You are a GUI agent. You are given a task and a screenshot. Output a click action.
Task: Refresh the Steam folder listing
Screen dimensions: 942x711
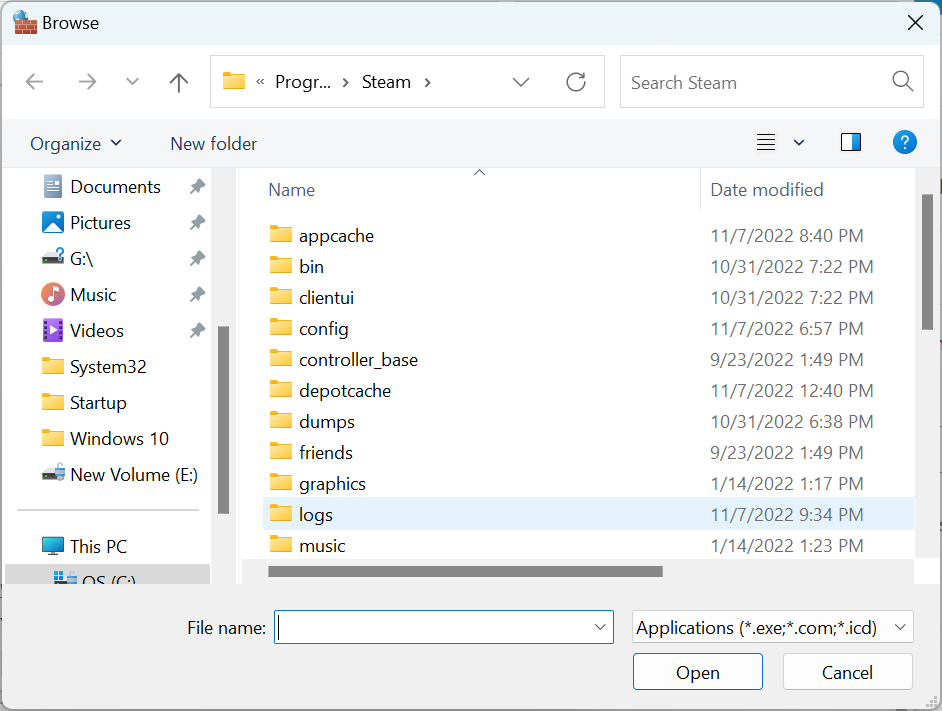pos(576,82)
